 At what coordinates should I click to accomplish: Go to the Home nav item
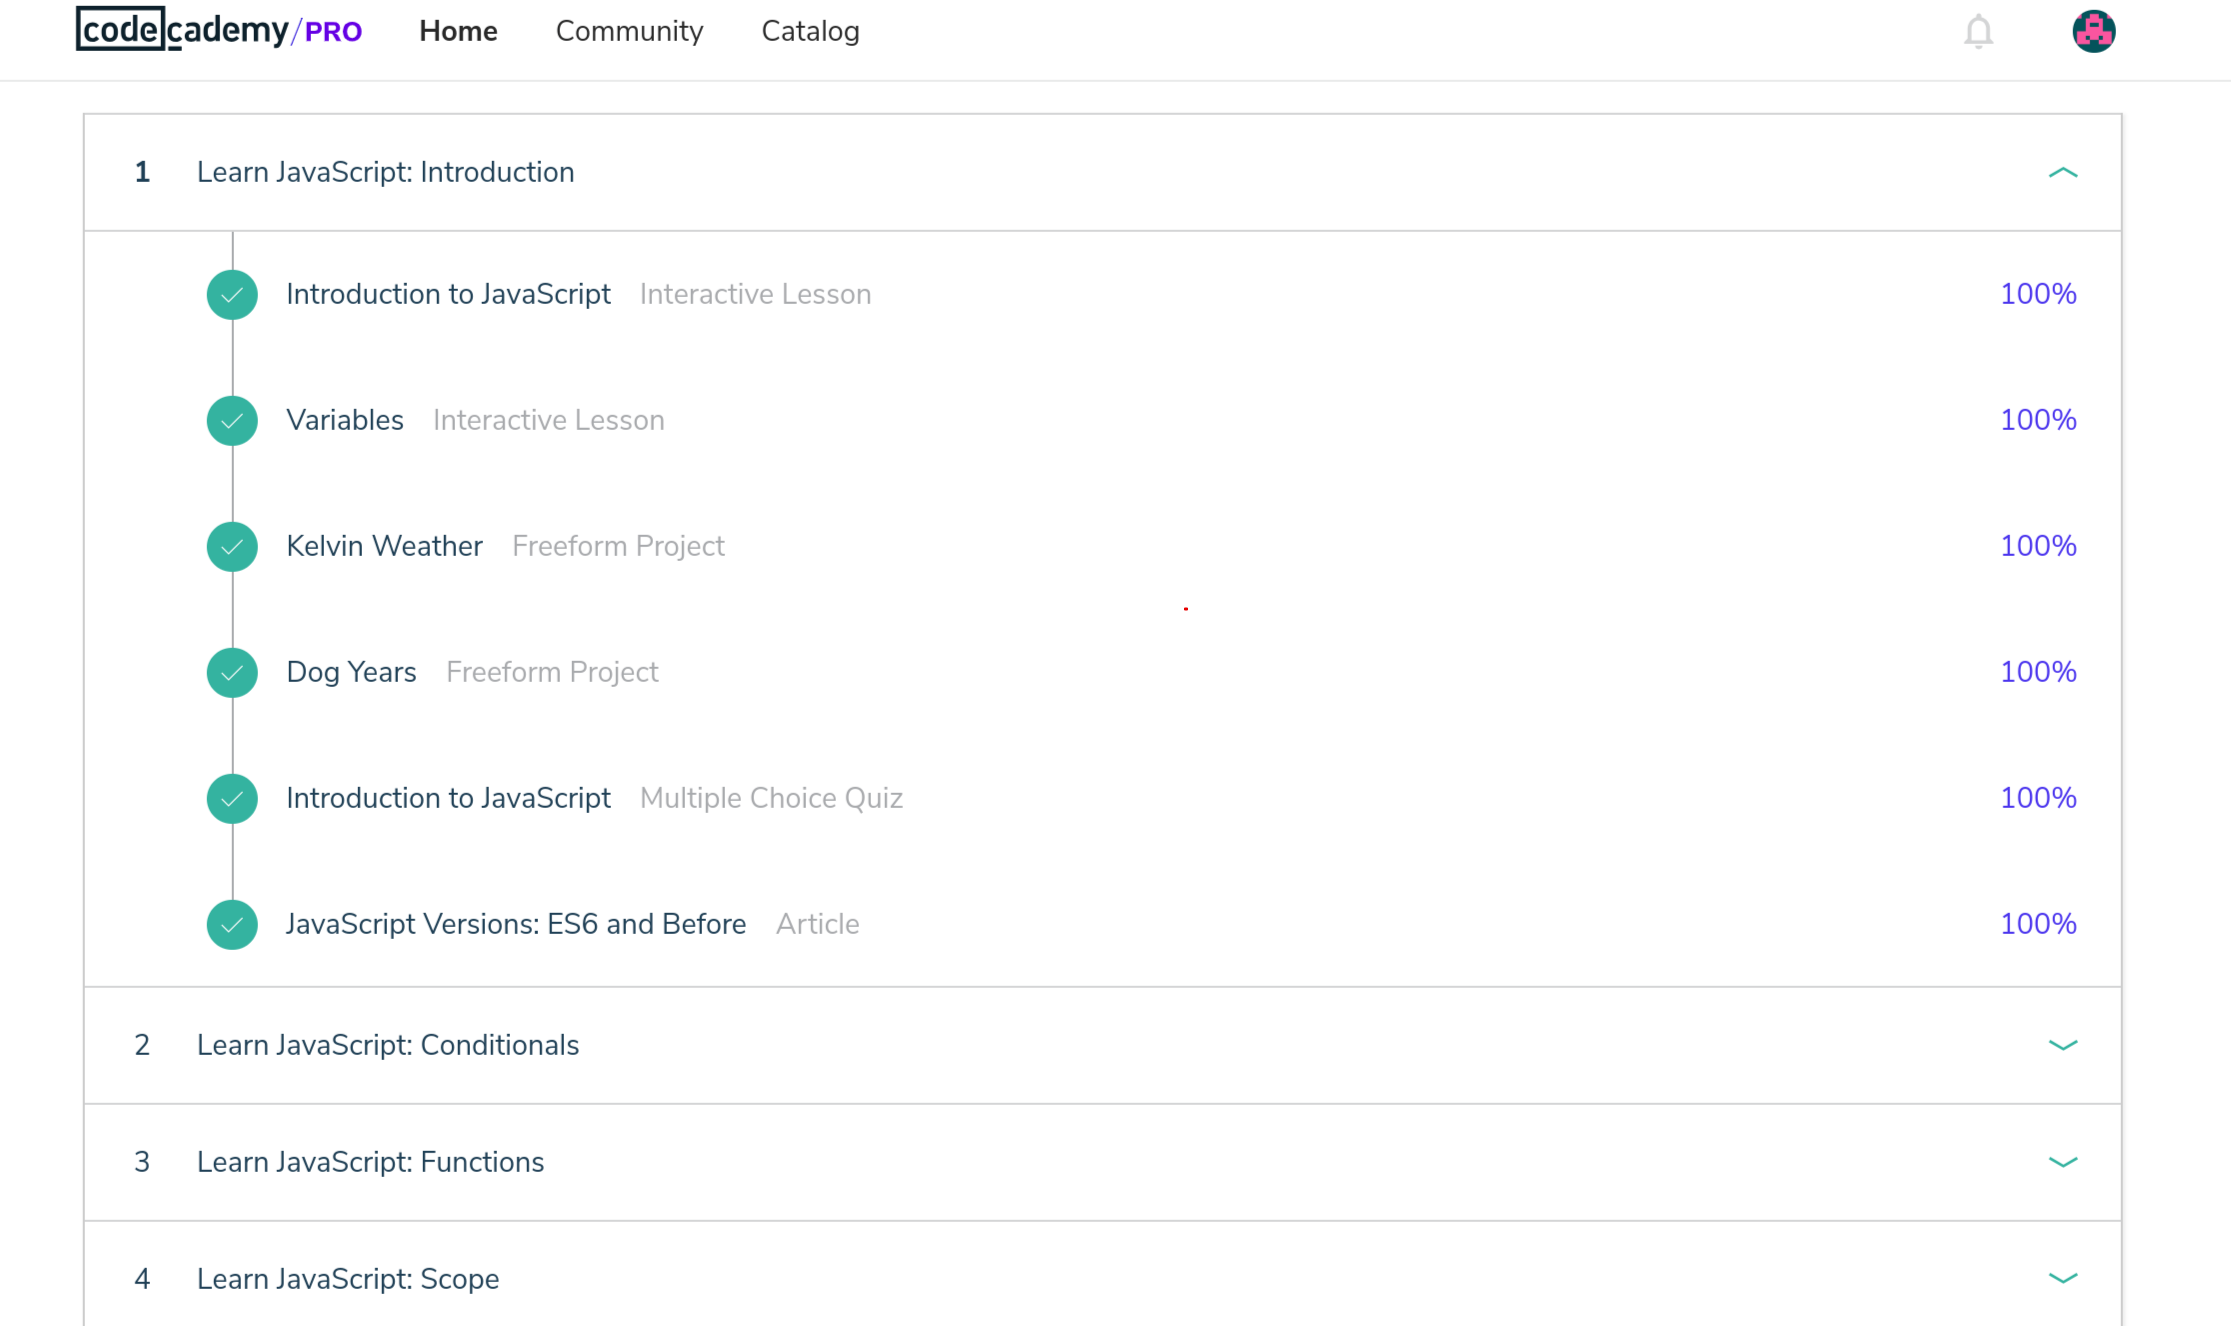[458, 31]
